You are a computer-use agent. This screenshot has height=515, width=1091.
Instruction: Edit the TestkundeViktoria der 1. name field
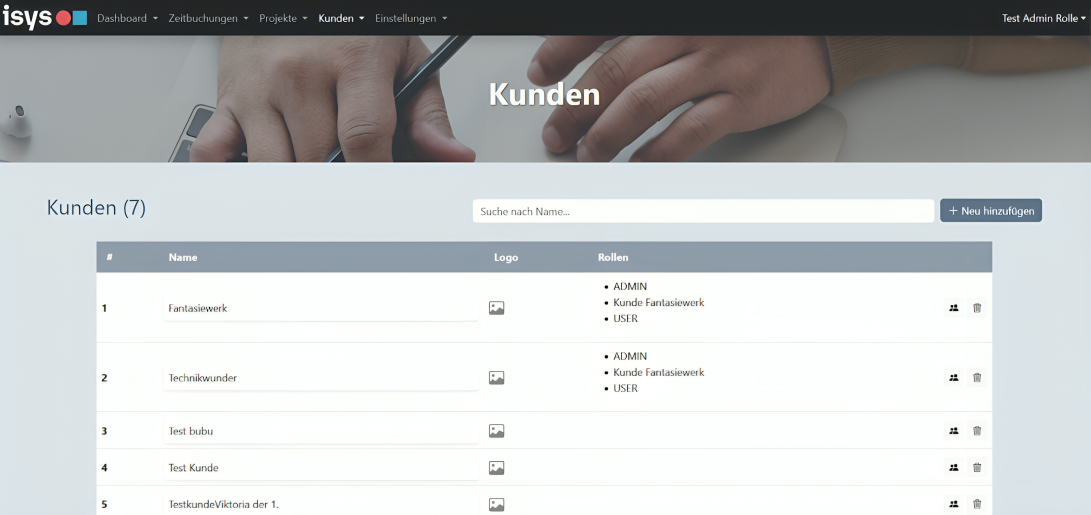point(321,504)
